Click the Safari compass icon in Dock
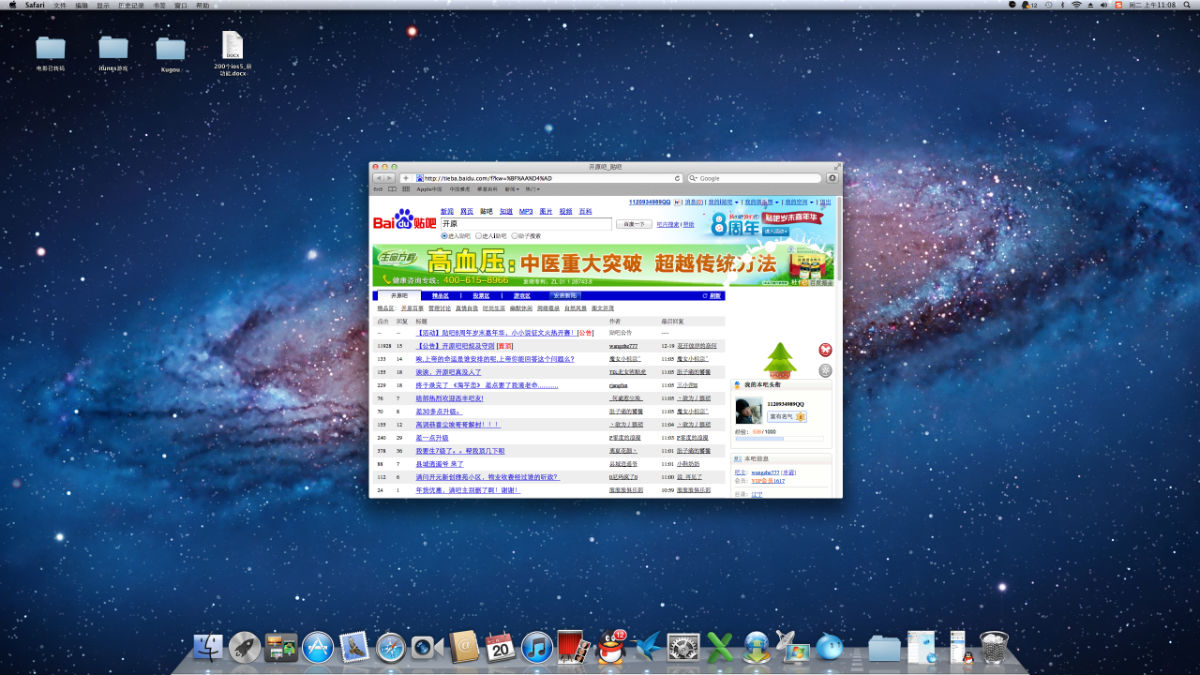 tap(390, 648)
